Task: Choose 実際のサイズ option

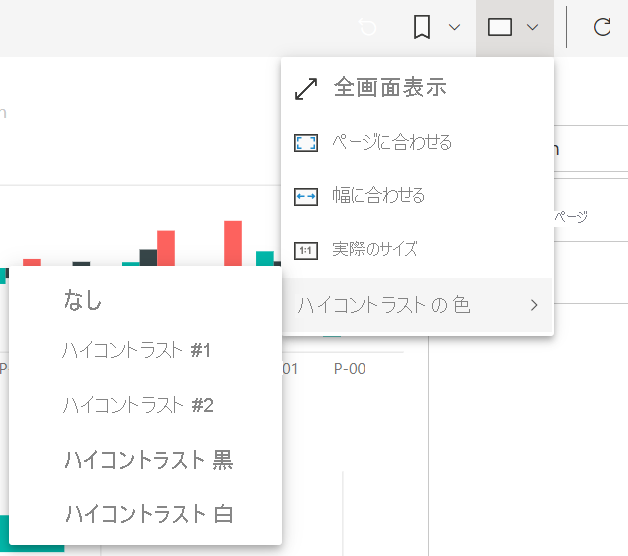Action: 418,250
